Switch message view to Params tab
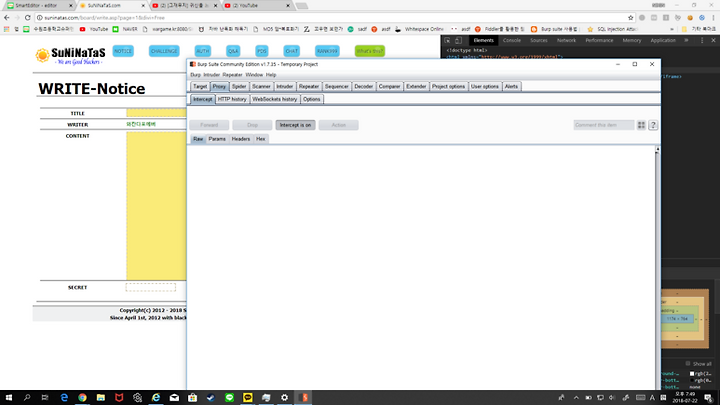 [217, 139]
